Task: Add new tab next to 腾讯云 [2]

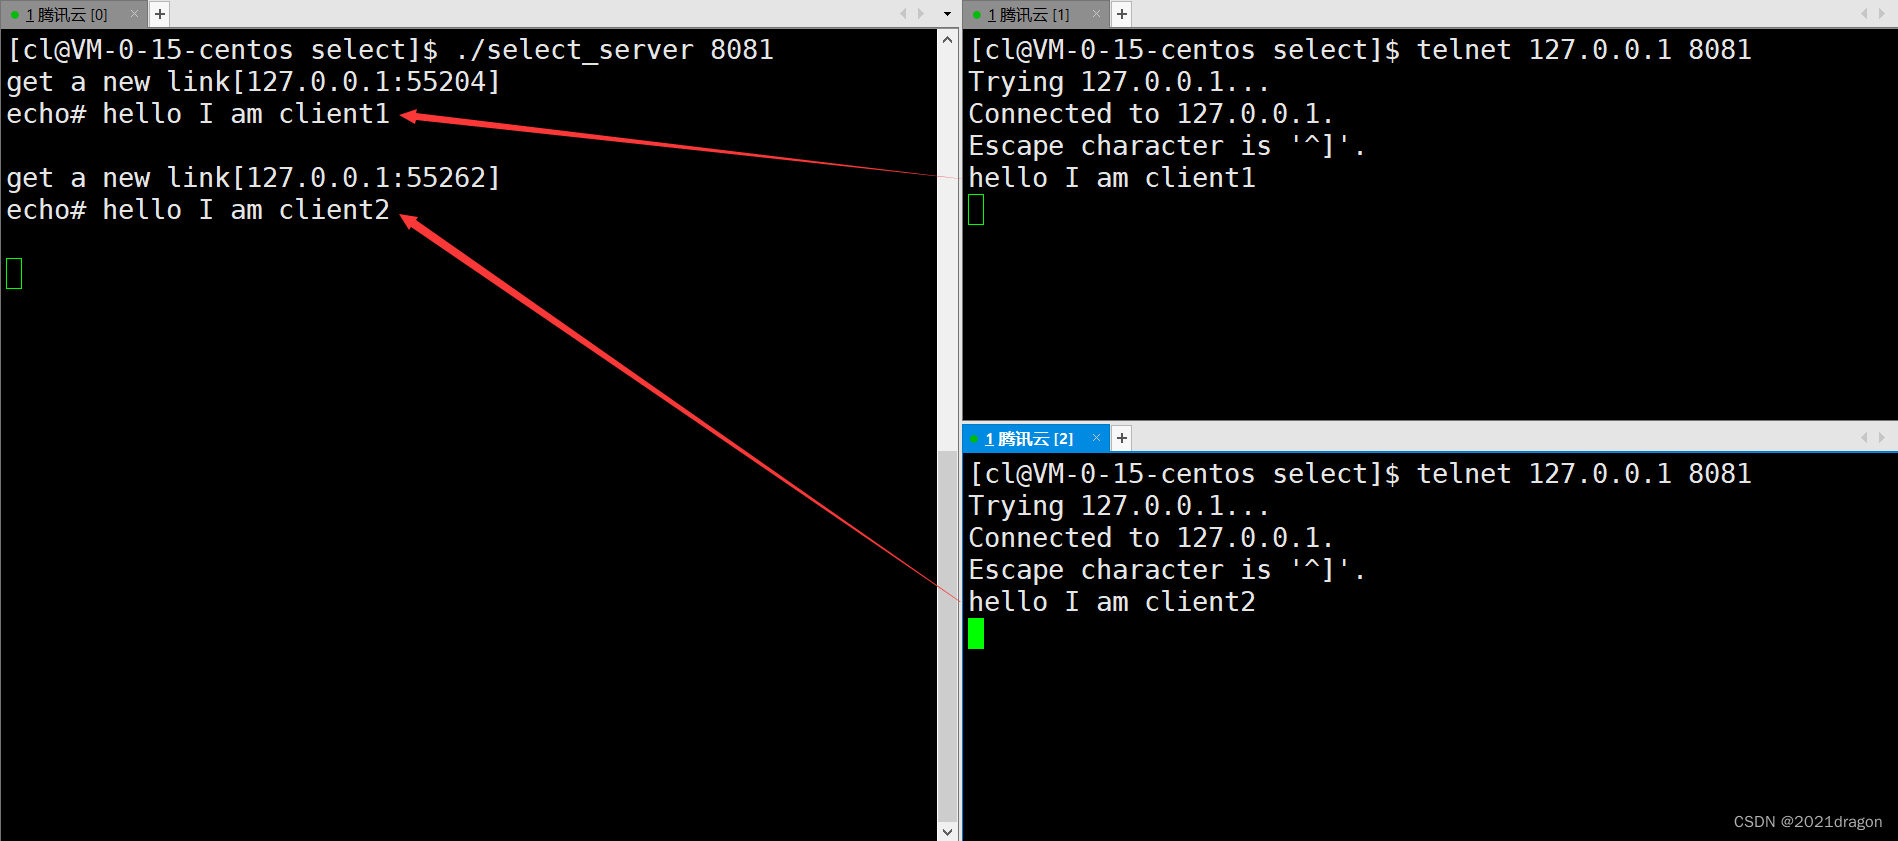Action: click(1122, 438)
